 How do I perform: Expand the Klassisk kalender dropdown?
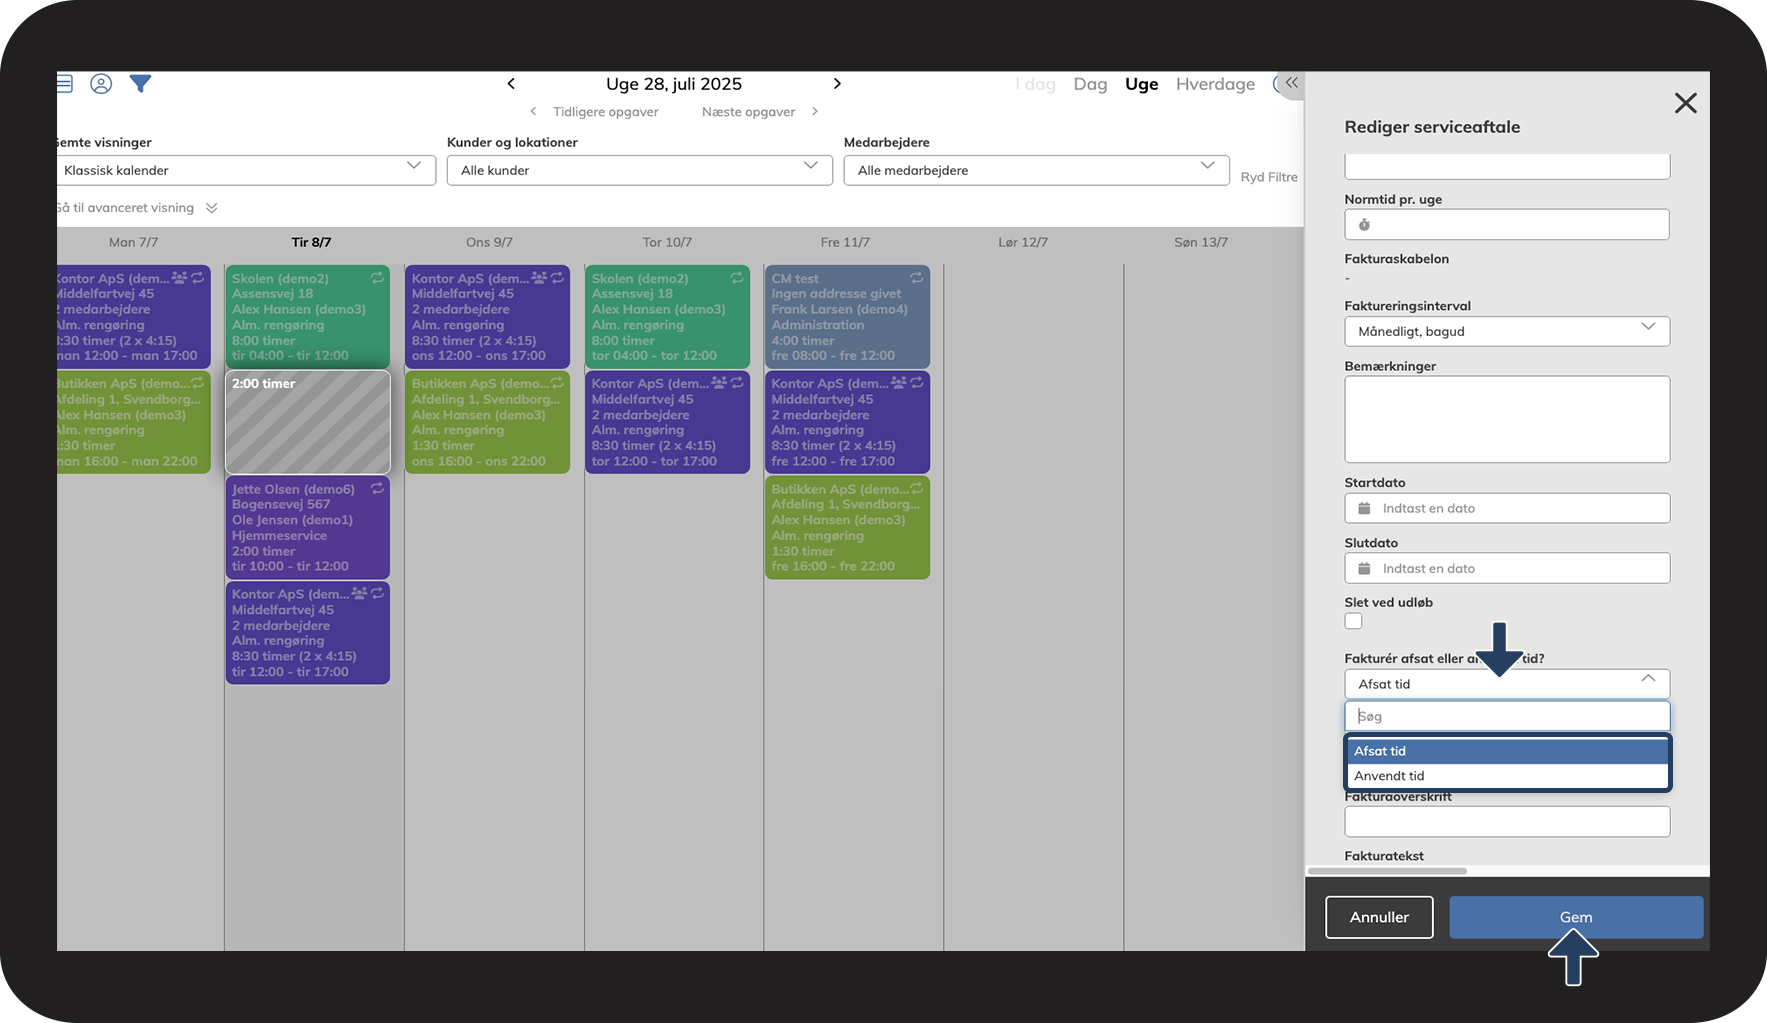click(x=246, y=170)
